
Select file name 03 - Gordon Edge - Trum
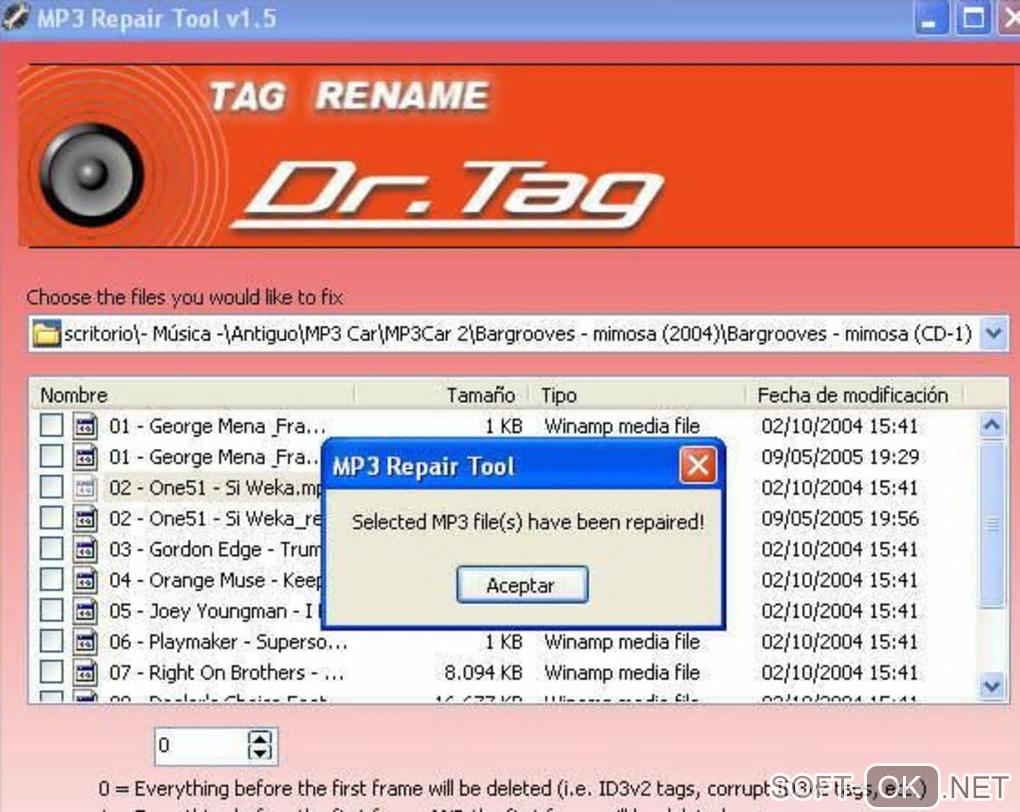tap(215, 548)
